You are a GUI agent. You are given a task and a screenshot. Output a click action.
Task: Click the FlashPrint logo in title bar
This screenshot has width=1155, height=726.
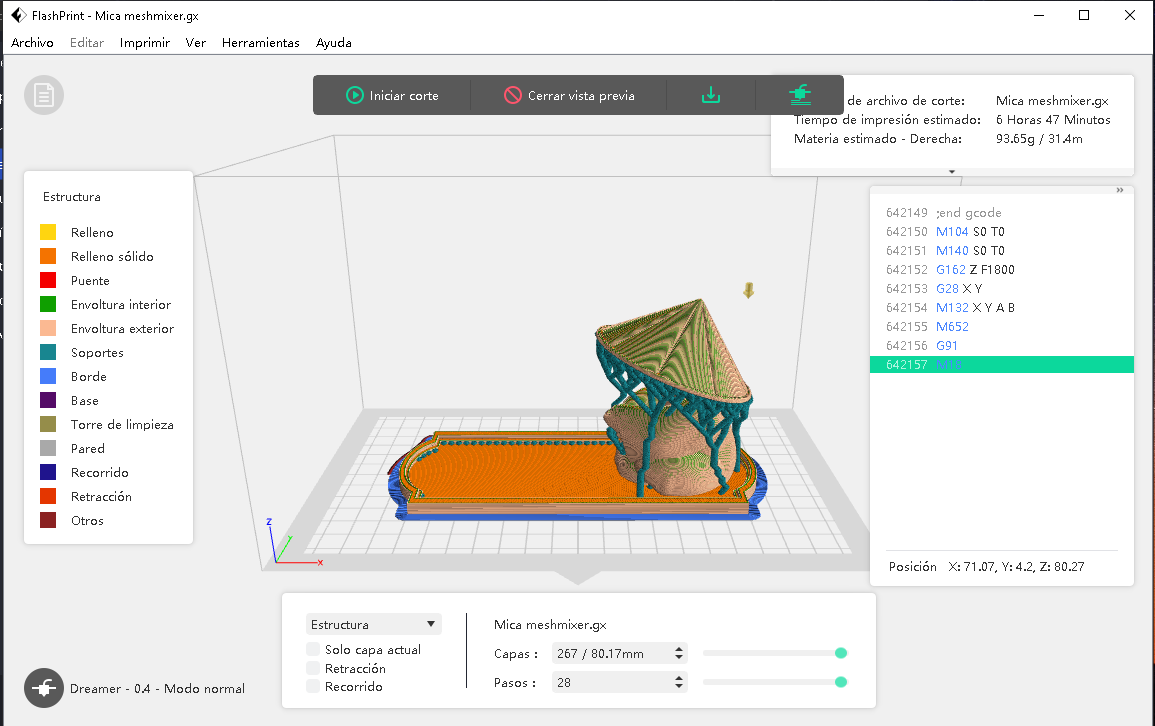[x=18, y=15]
